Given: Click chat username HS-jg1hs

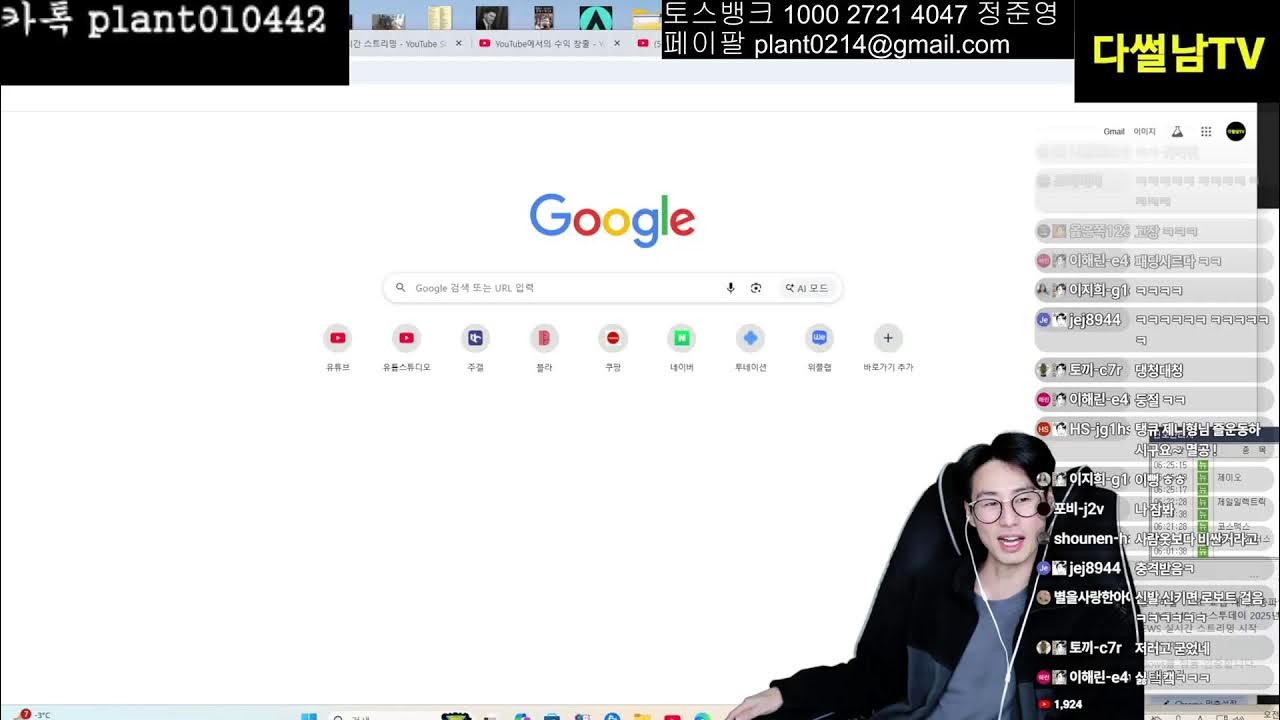Looking at the screenshot, I should pos(1100,429).
